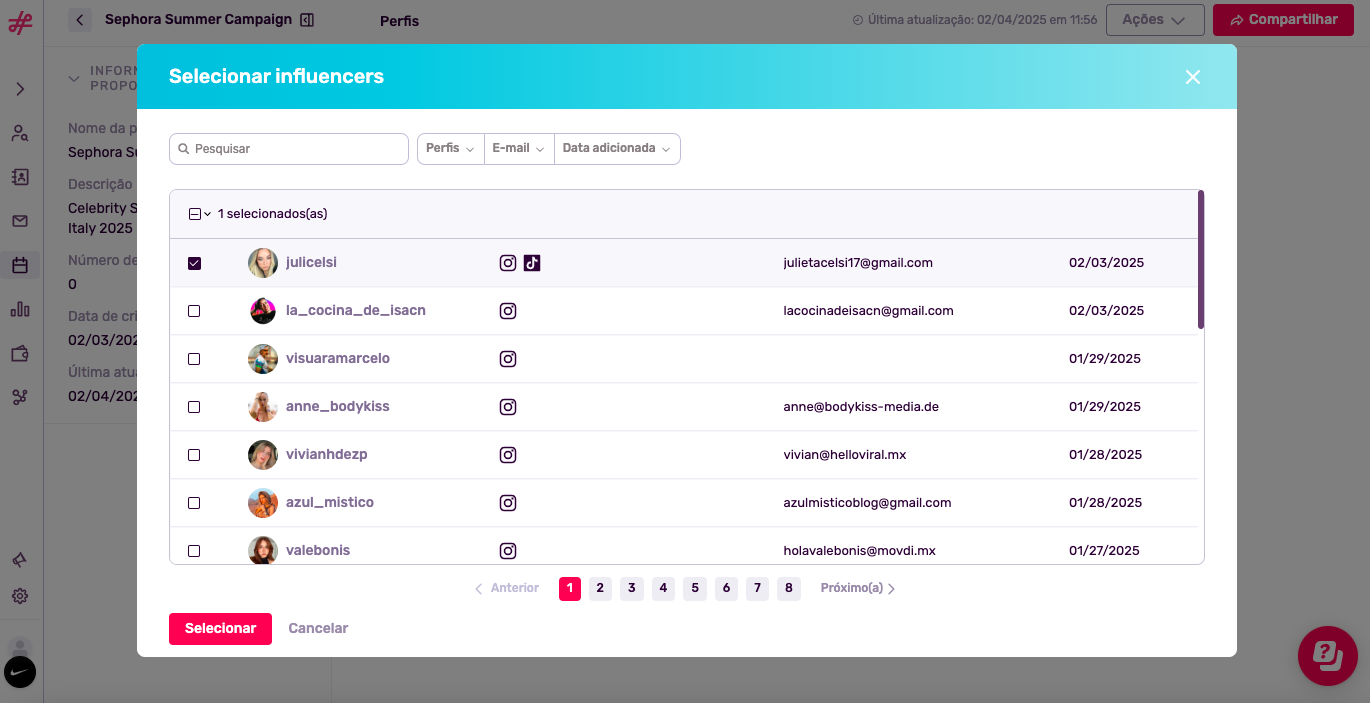
Task: Open the analytics chart sidebar icon
Action: pyautogui.click(x=20, y=309)
